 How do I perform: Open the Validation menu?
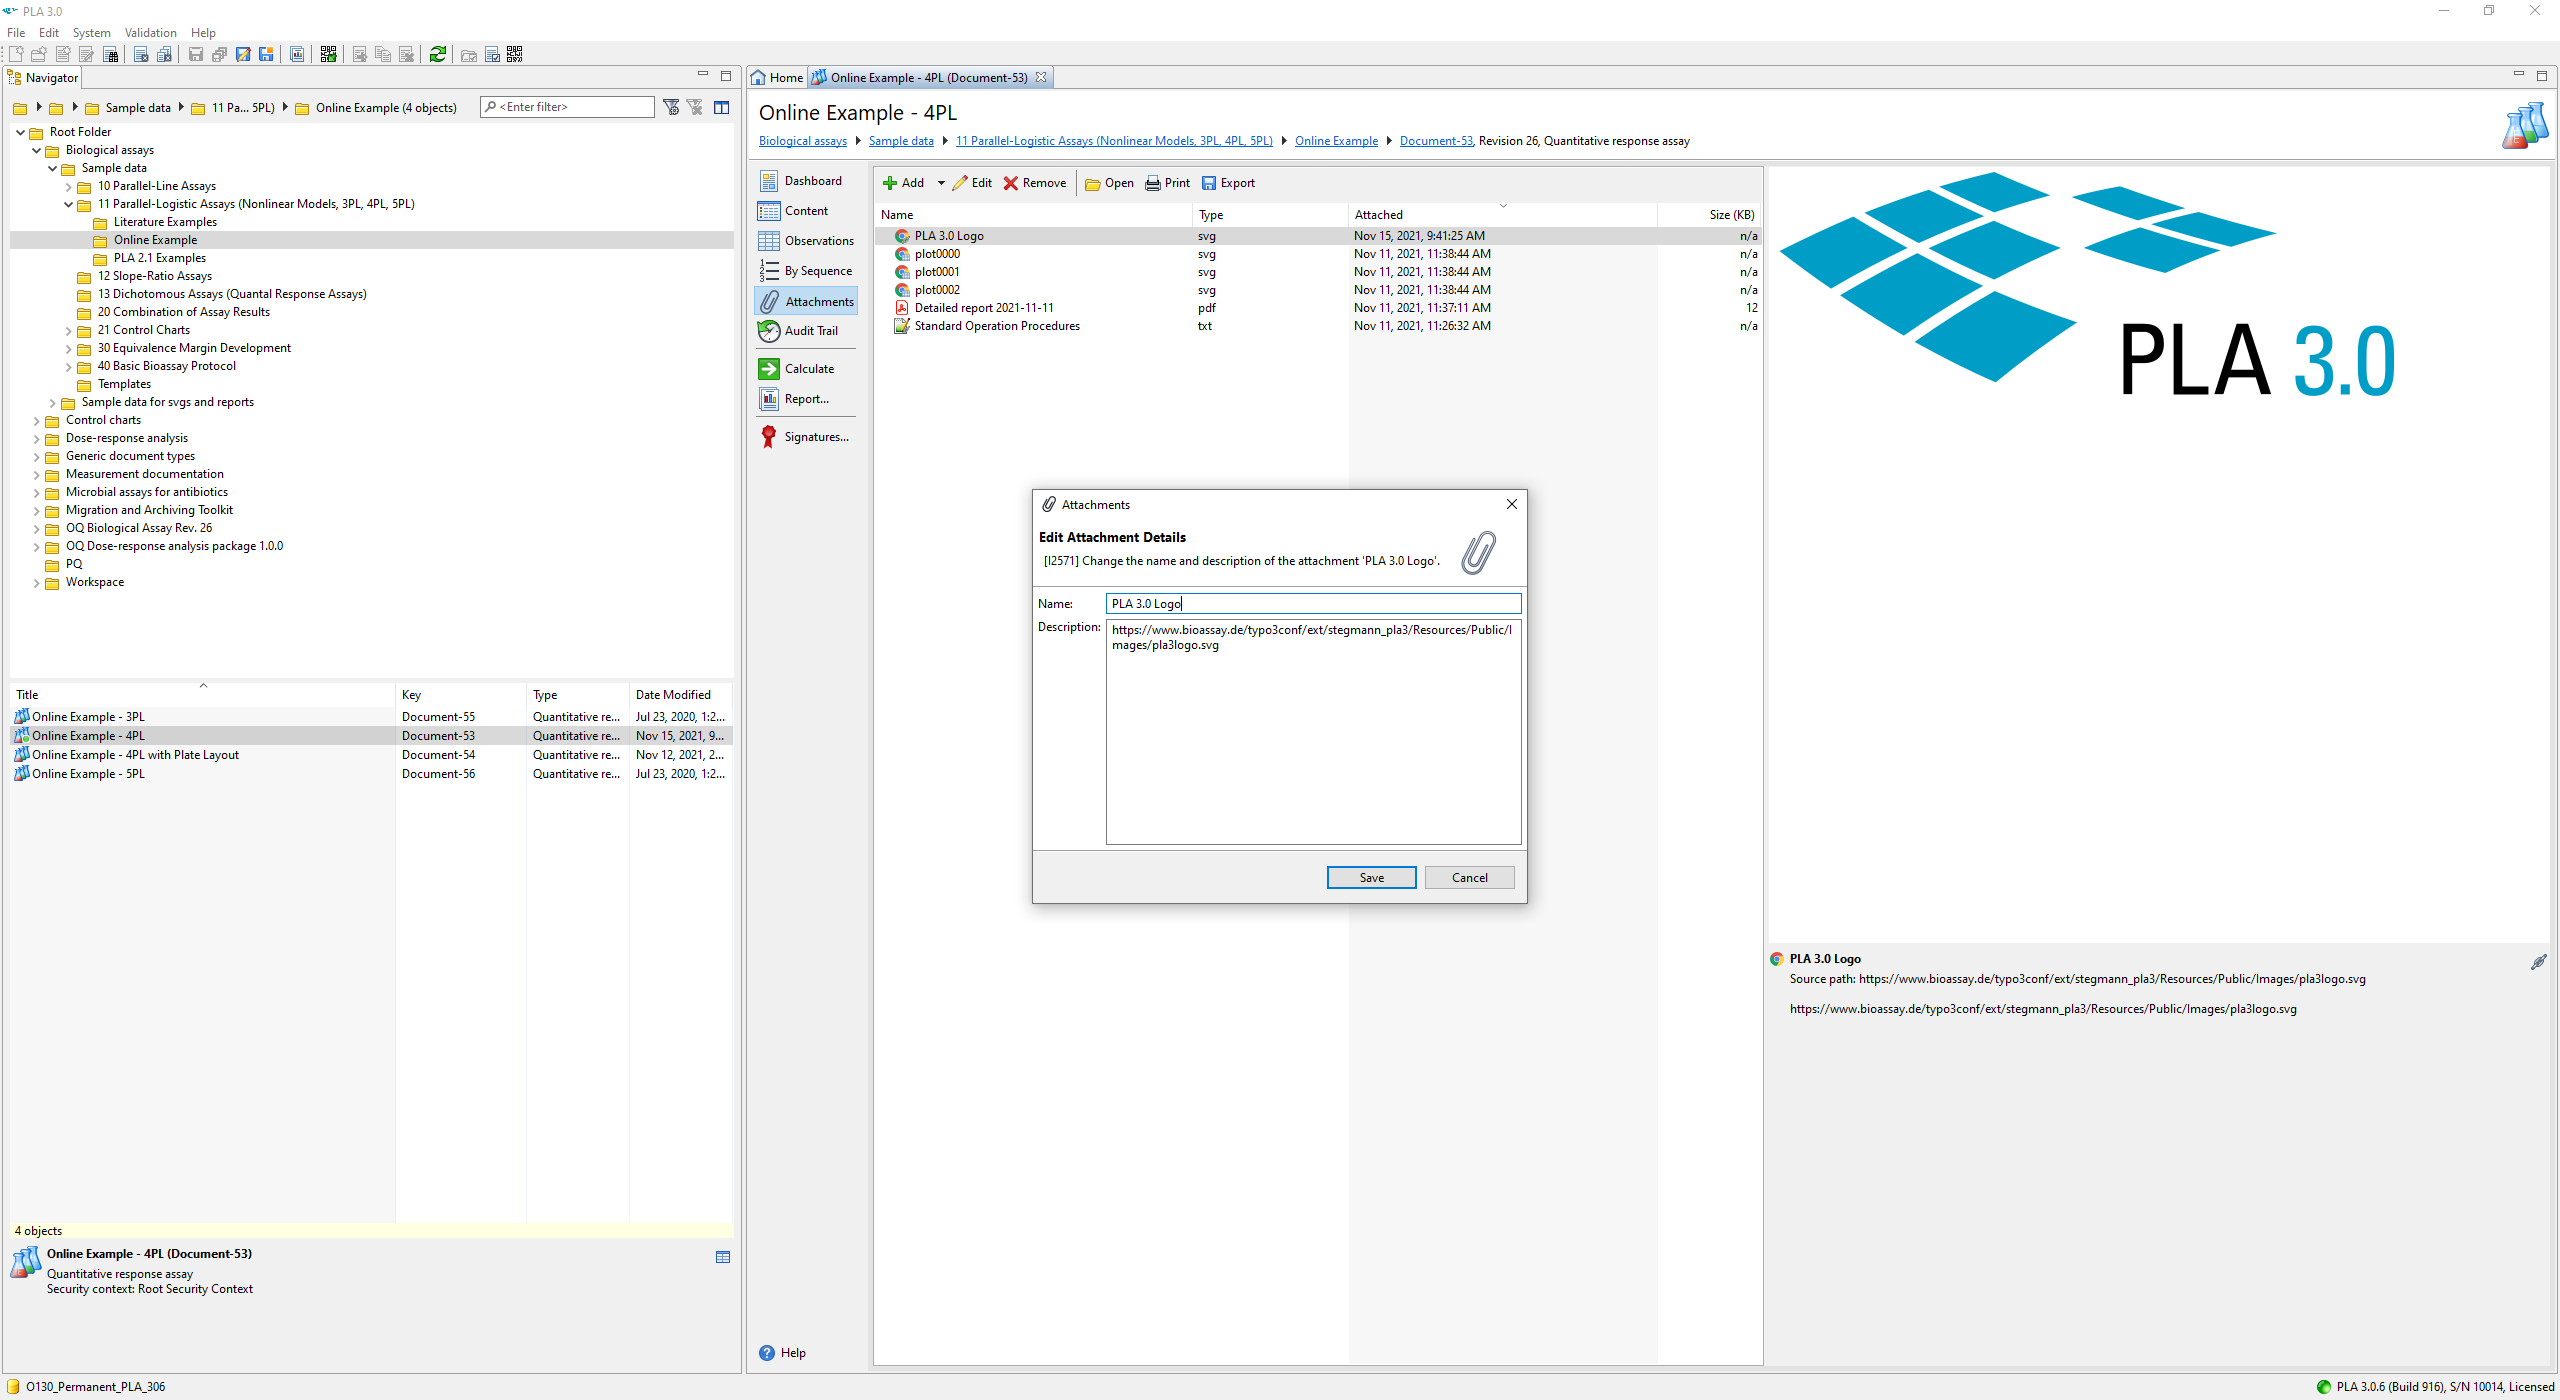[150, 33]
